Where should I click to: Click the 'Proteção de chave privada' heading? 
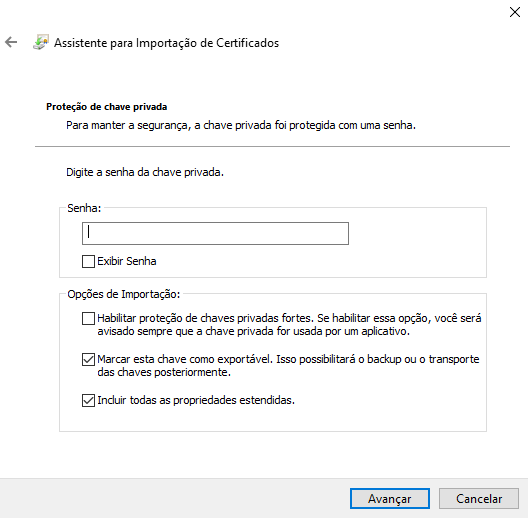[x=106, y=107]
